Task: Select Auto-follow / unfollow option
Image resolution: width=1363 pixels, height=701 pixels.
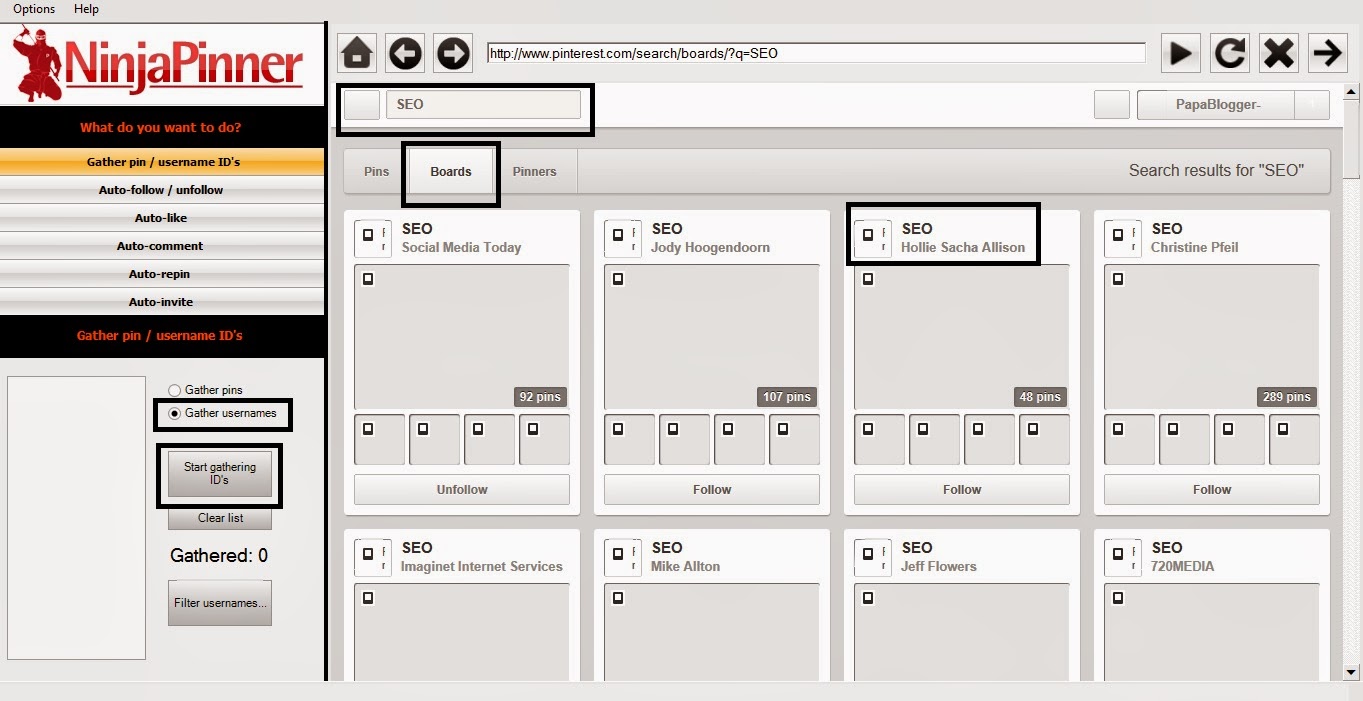Action: (x=162, y=190)
